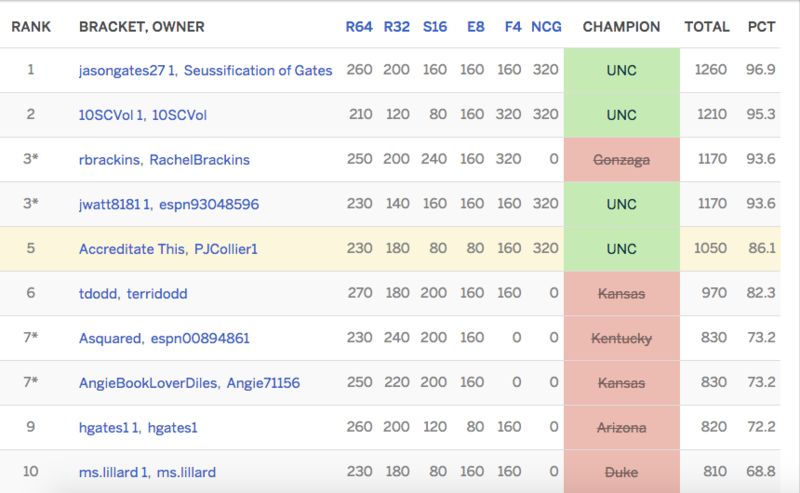Screen dimensions: 800x493
Task: Sort by NCG column header
Action: pyautogui.click(x=546, y=27)
